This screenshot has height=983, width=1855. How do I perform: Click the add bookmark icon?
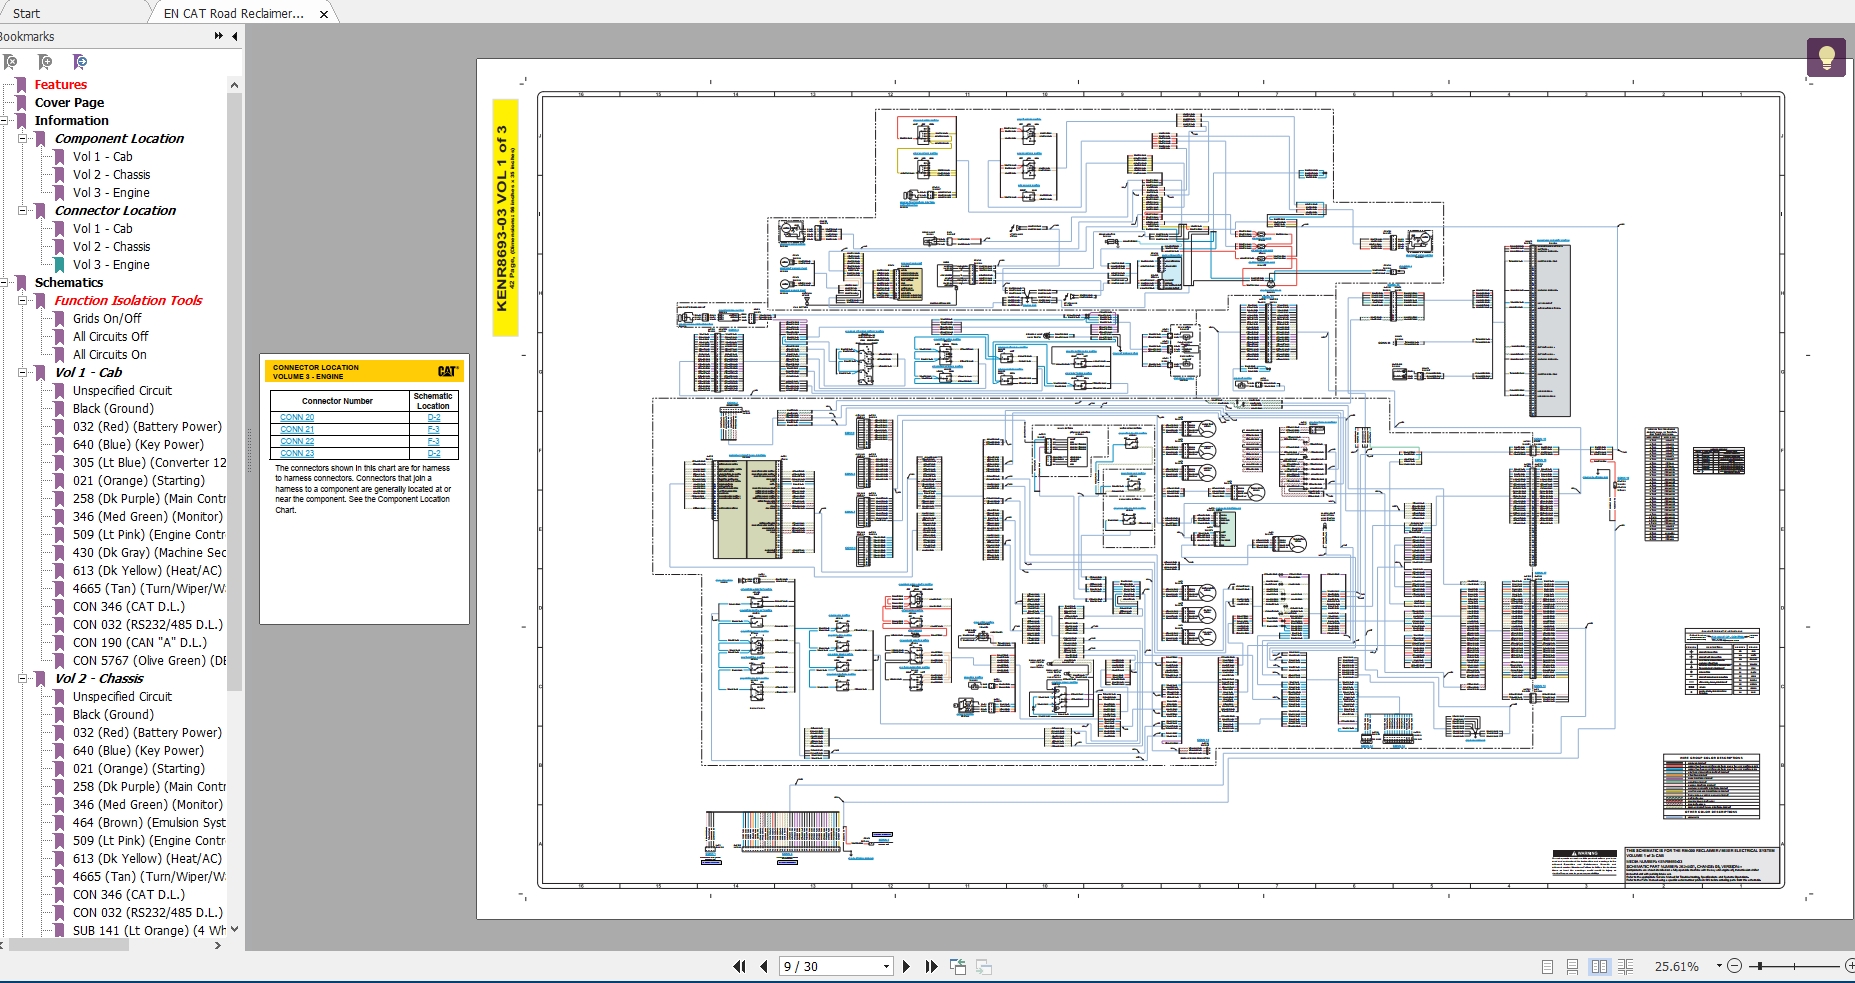[x=45, y=62]
